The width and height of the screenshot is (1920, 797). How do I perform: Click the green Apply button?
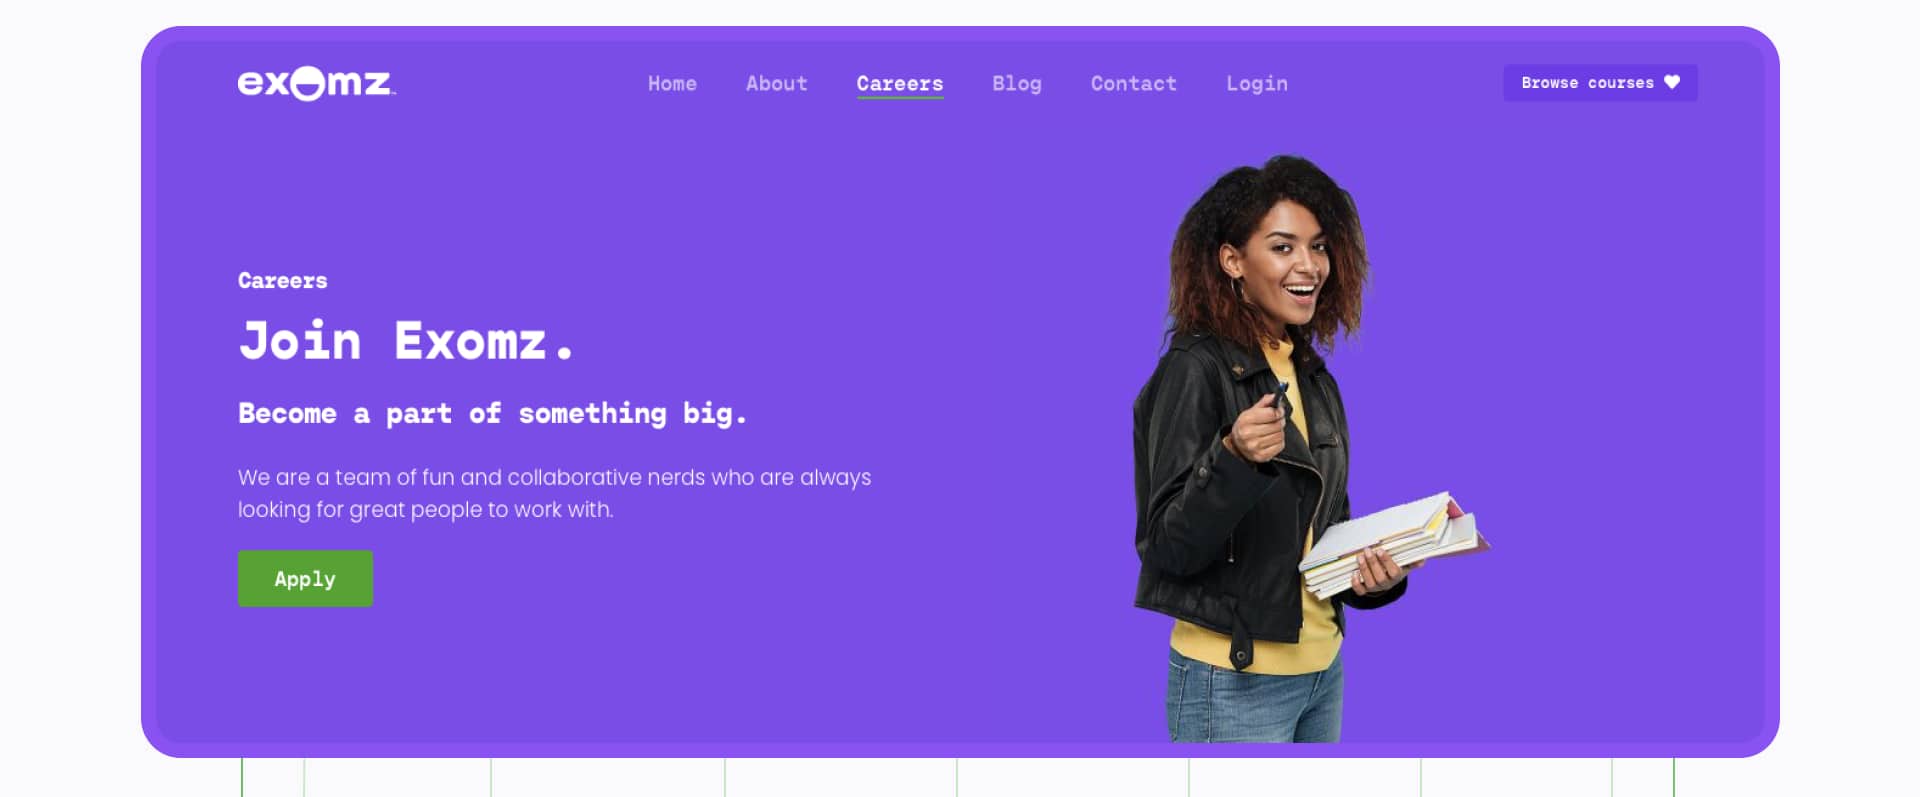[x=305, y=578]
